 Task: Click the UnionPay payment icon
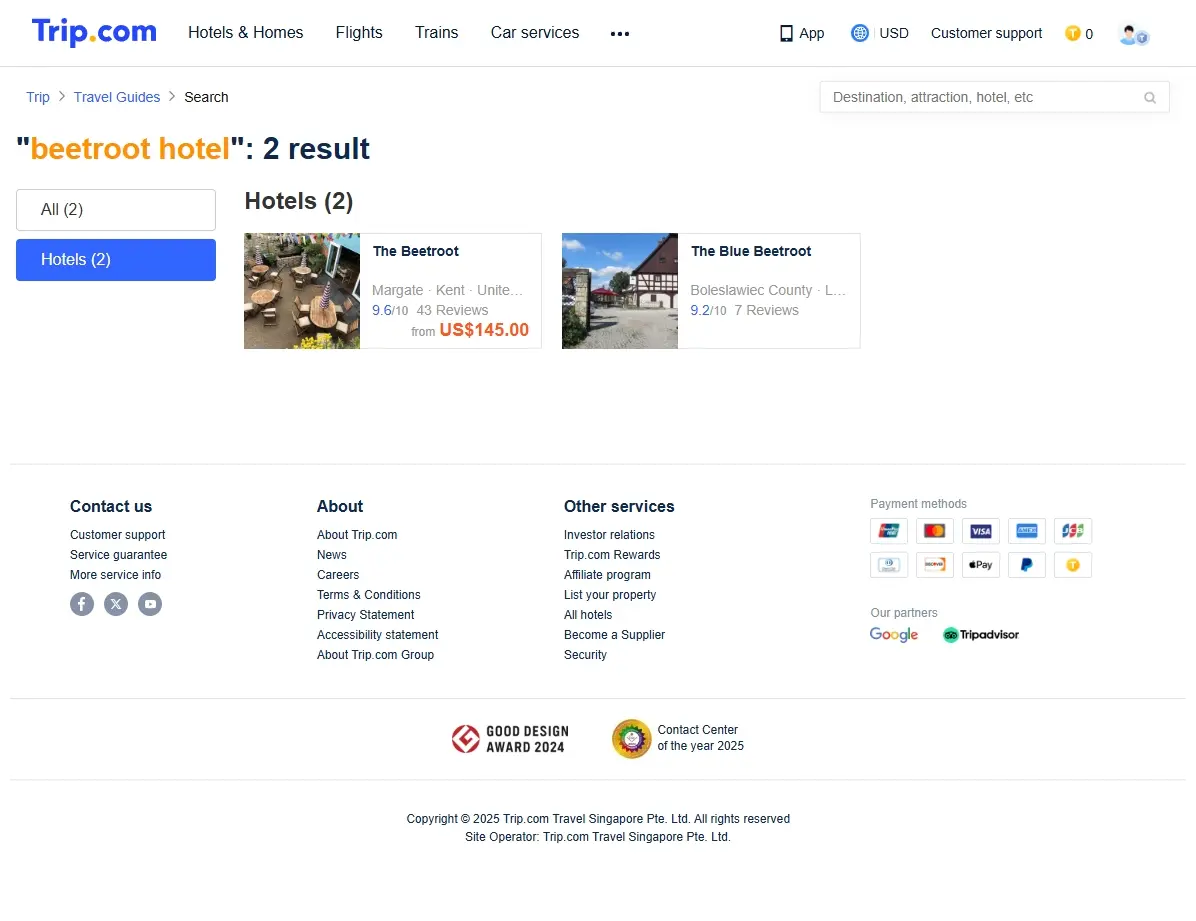tap(889, 530)
